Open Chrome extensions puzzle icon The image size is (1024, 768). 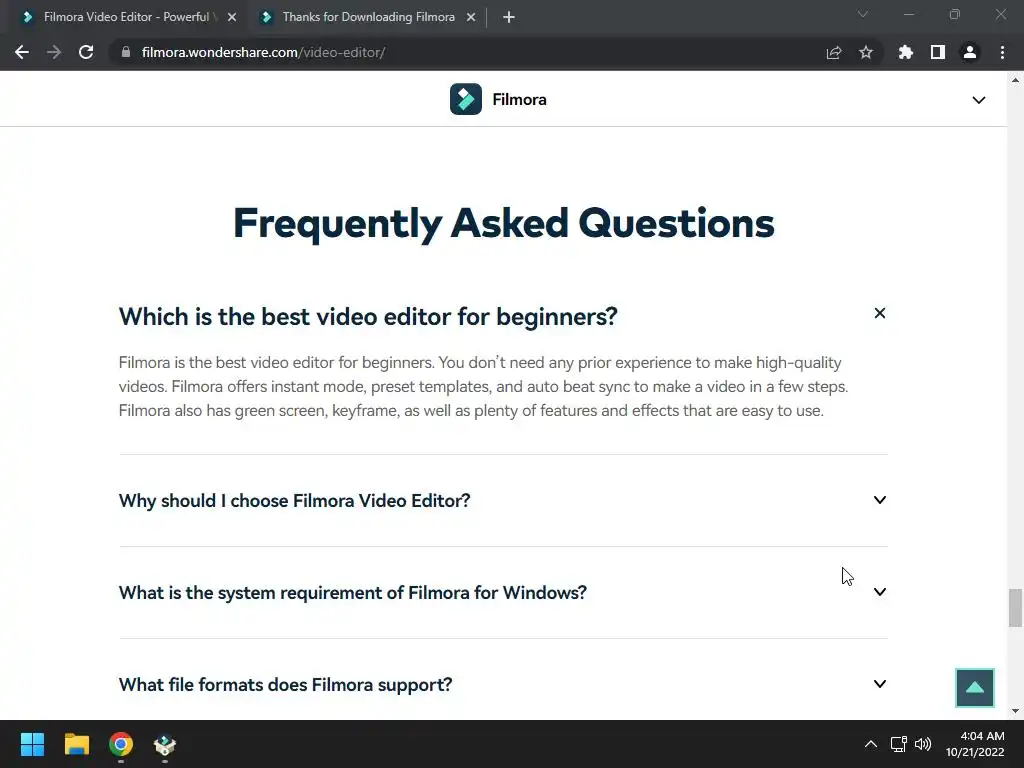point(905,52)
